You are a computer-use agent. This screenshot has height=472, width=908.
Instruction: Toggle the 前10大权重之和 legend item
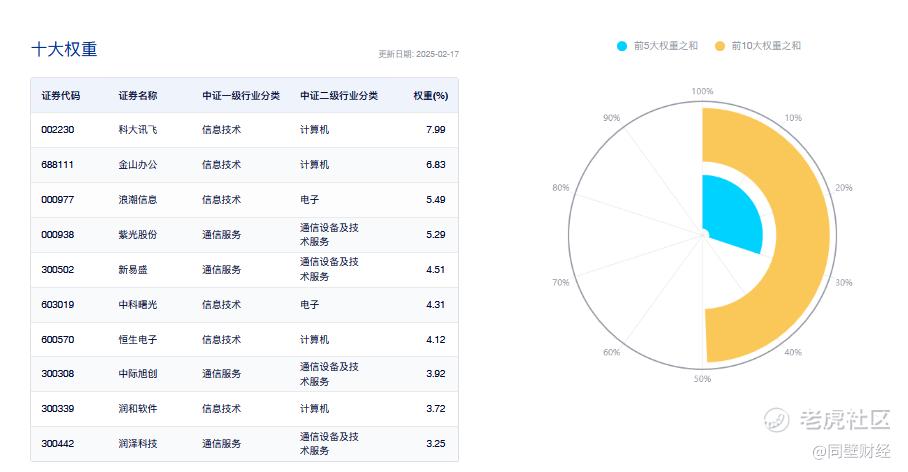coord(758,46)
